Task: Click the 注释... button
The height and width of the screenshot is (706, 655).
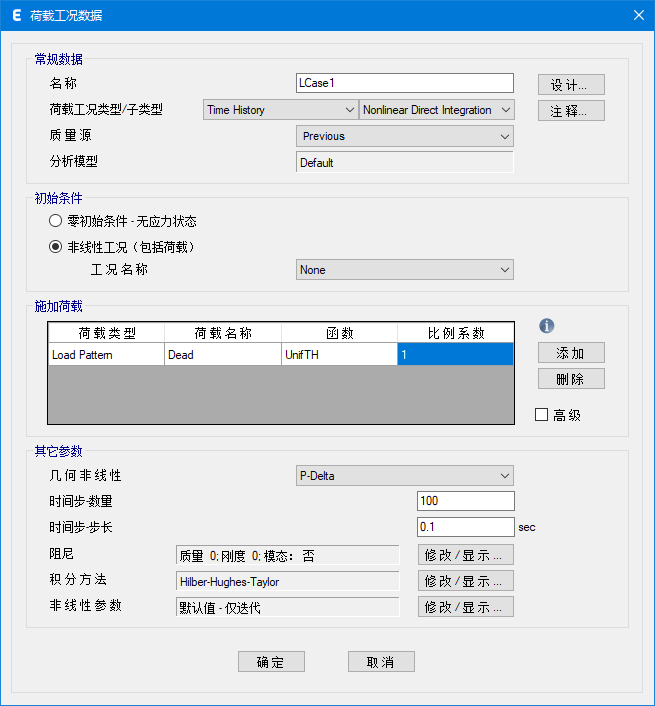Action: tap(571, 110)
